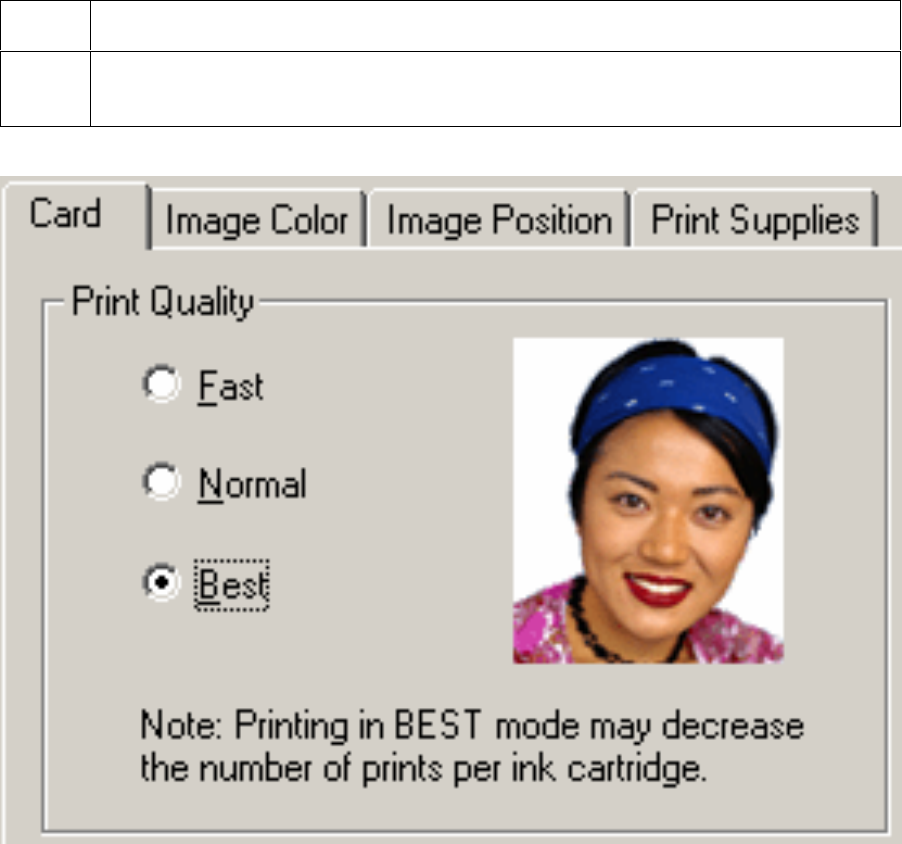Image resolution: width=902 pixels, height=844 pixels.
Task: Go to the Image Position tab
Action: tap(498, 221)
